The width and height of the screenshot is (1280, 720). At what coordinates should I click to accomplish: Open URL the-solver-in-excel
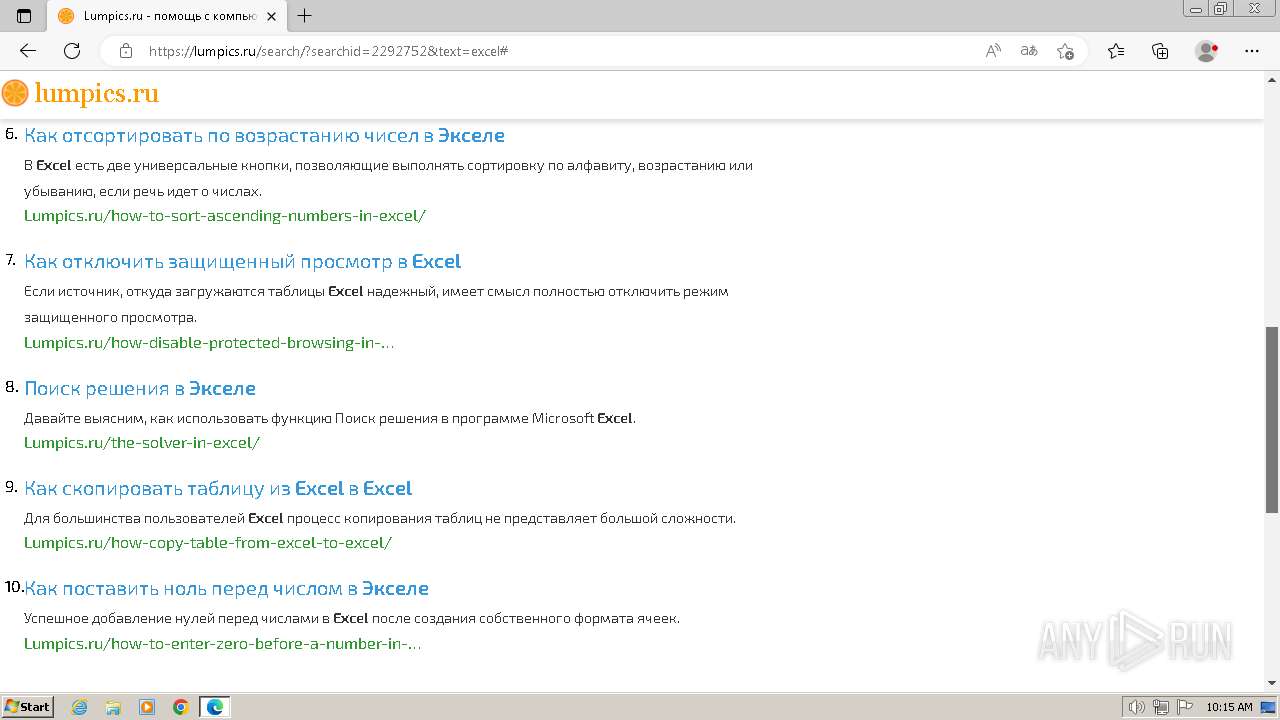point(142,442)
